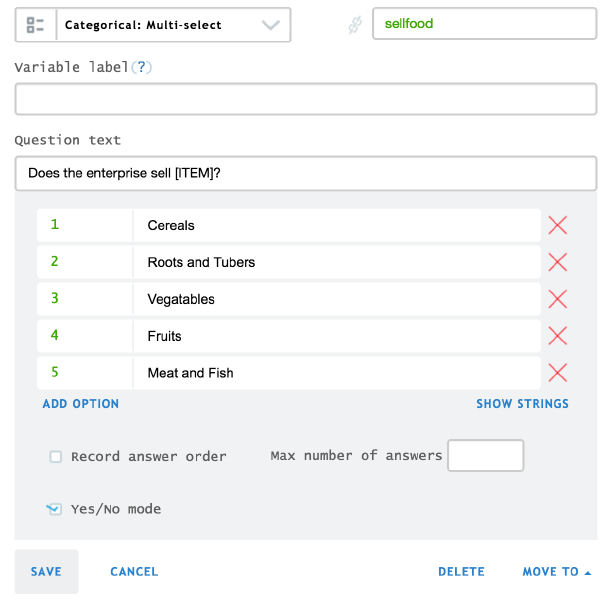Toggle the Yes/No mode checkbox
Image resolution: width=614 pixels, height=600 pixels.
coord(55,509)
